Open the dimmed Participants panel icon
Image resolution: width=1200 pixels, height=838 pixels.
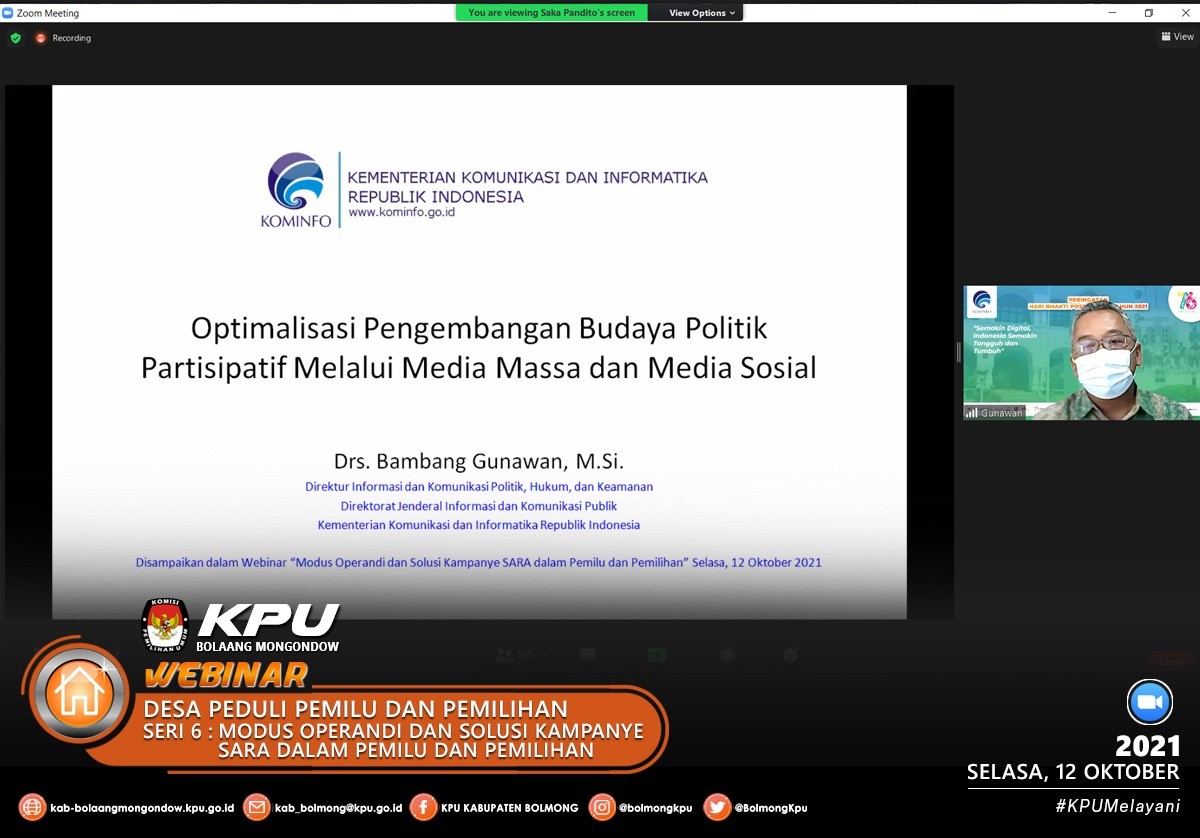click(x=504, y=656)
